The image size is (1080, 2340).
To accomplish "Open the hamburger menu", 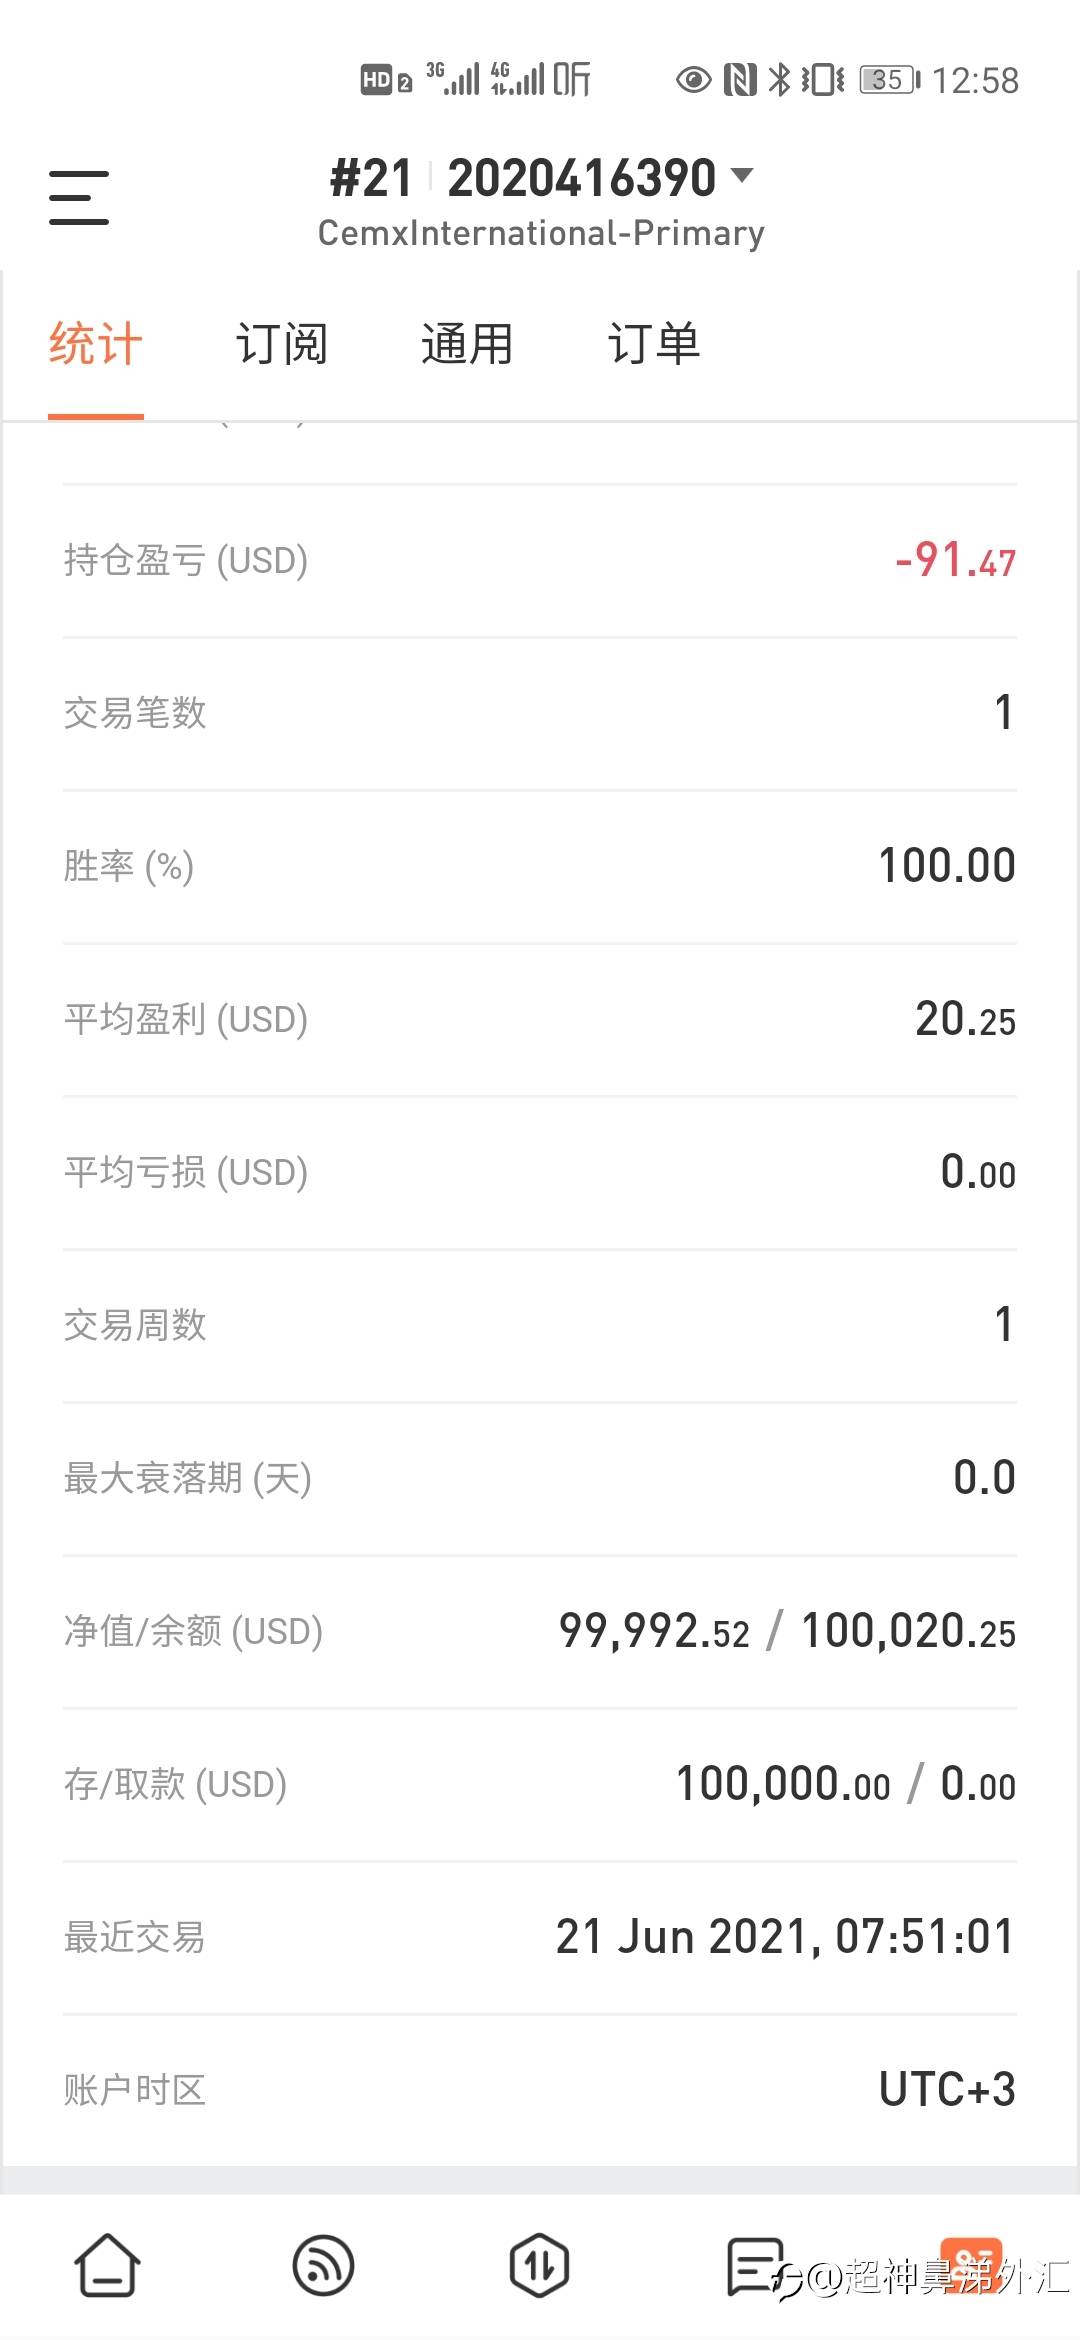I will click(x=79, y=197).
